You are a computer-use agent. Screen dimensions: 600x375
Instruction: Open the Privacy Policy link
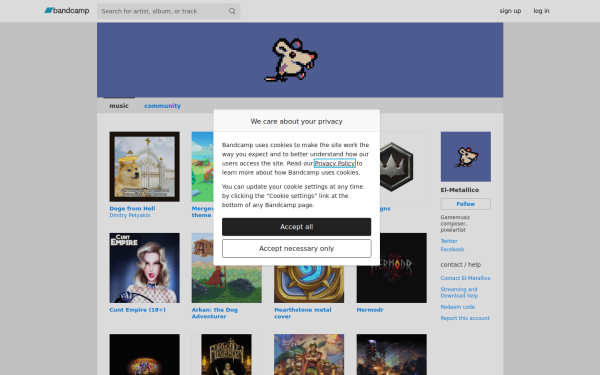pos(335,163)
